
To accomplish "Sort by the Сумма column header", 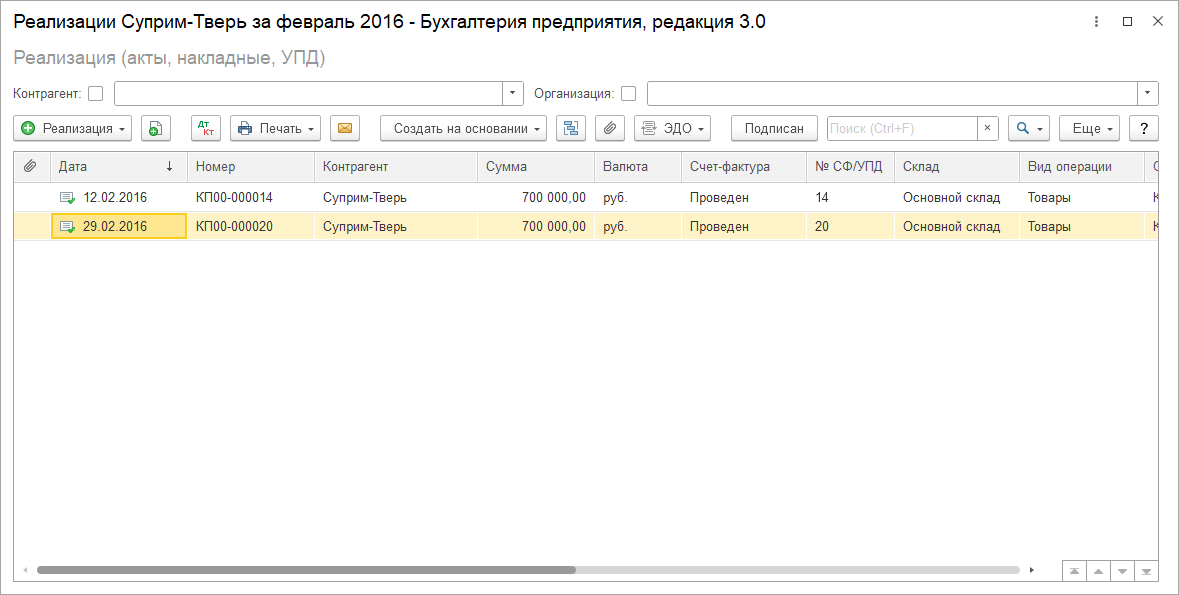I will pyautogui.click(x=535, y=166).
